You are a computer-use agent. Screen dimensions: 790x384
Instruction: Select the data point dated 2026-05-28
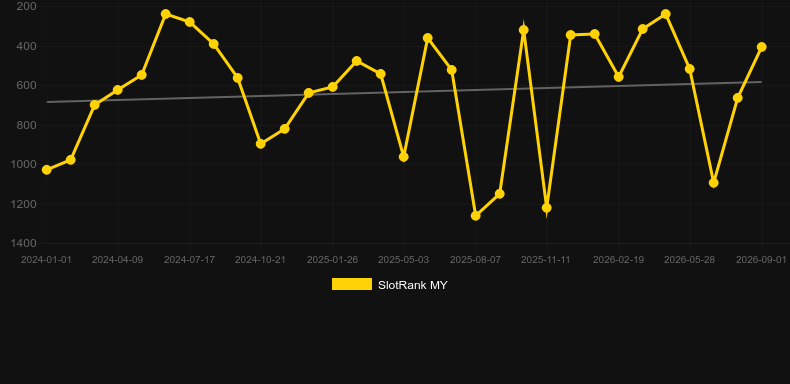(x=690, y=69)
